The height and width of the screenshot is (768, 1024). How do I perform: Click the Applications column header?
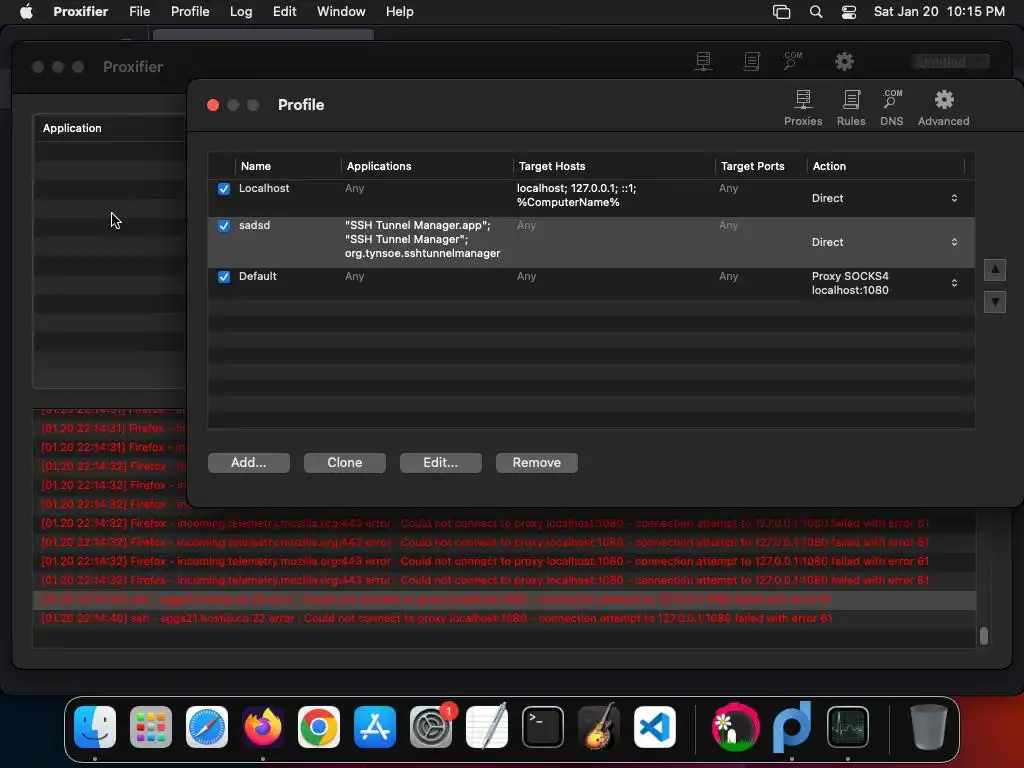(427, 167)
